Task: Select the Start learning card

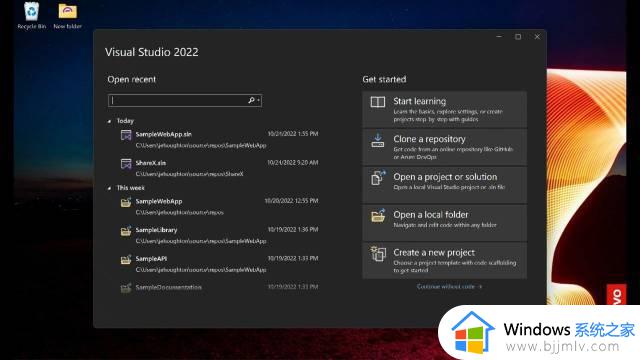Action: coord(444,109)
